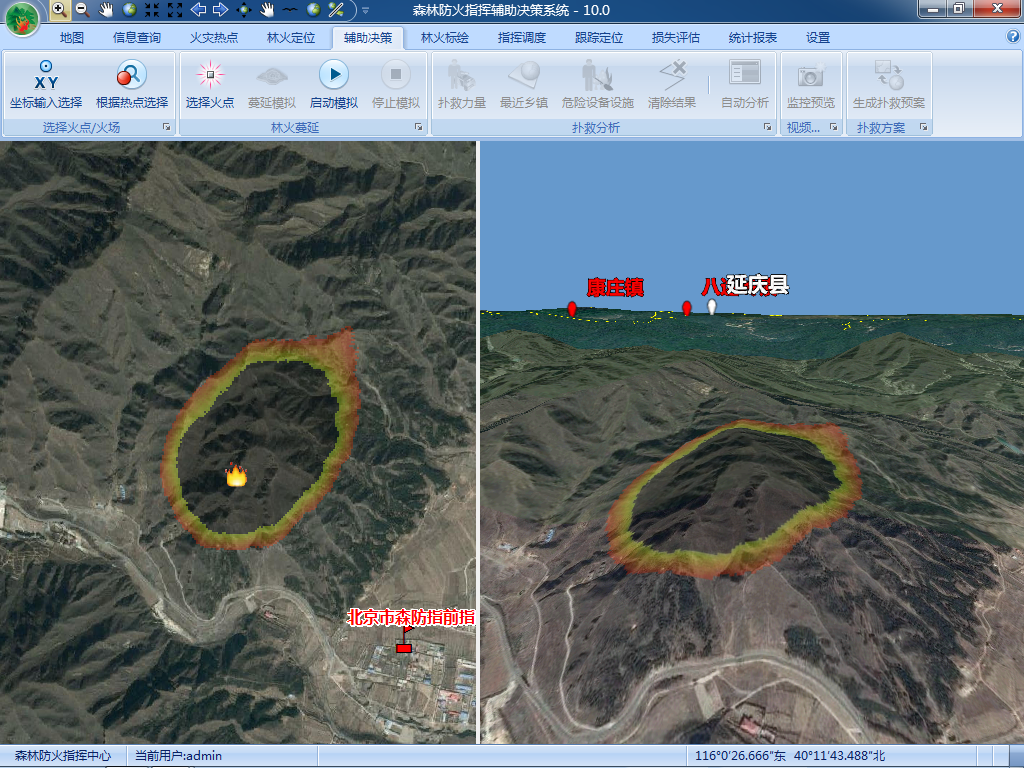The image size is (1024, 768).
Task: Switch to the 损失评估 tab
Action: (676, 38)
